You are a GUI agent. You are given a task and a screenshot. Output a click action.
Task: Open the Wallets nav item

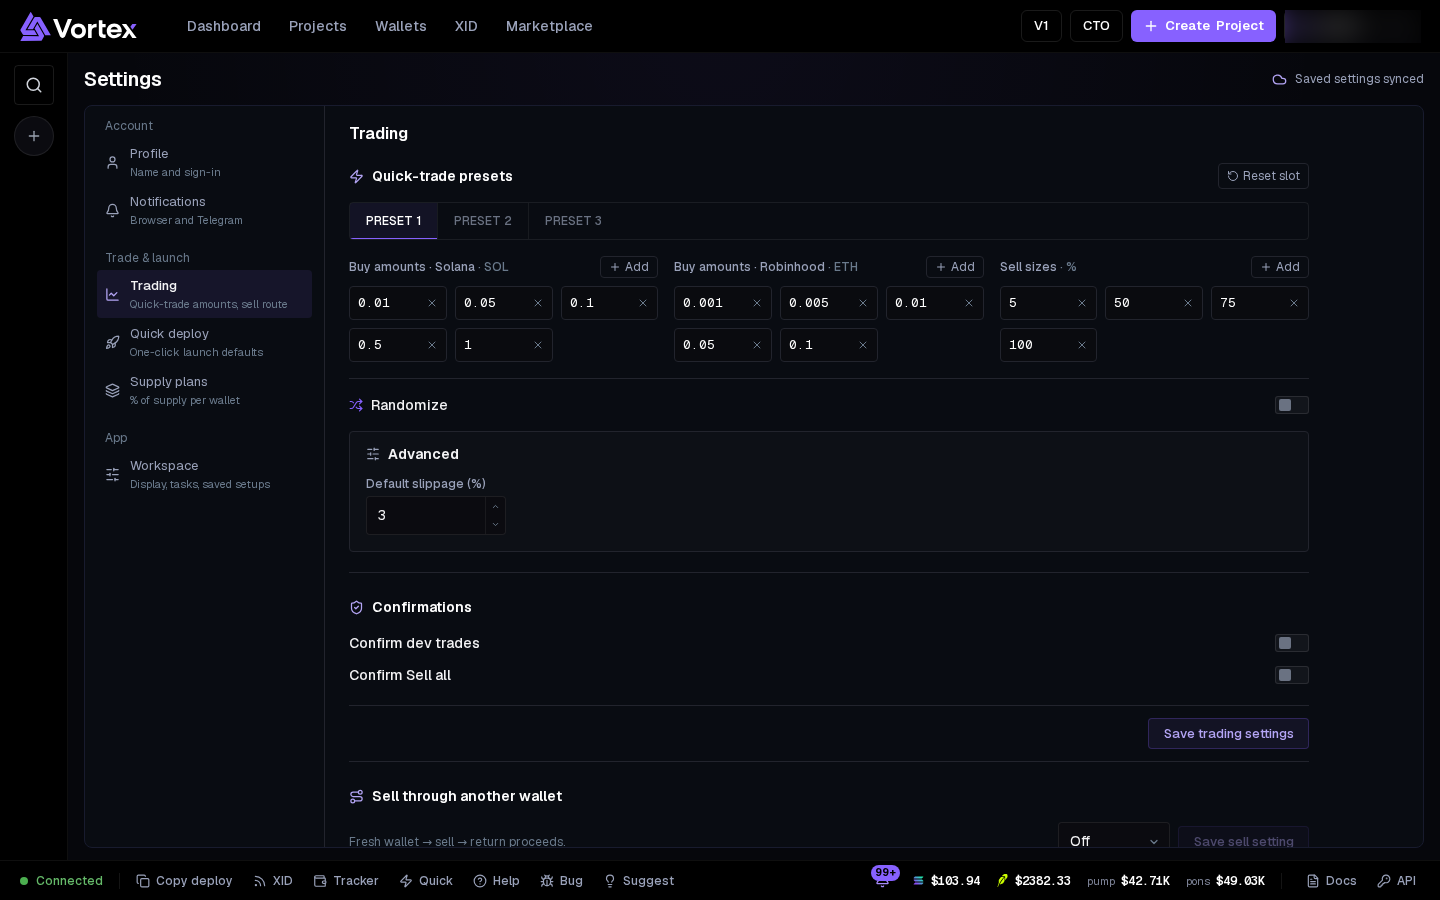pyautogui.click(x=401, y=26)
